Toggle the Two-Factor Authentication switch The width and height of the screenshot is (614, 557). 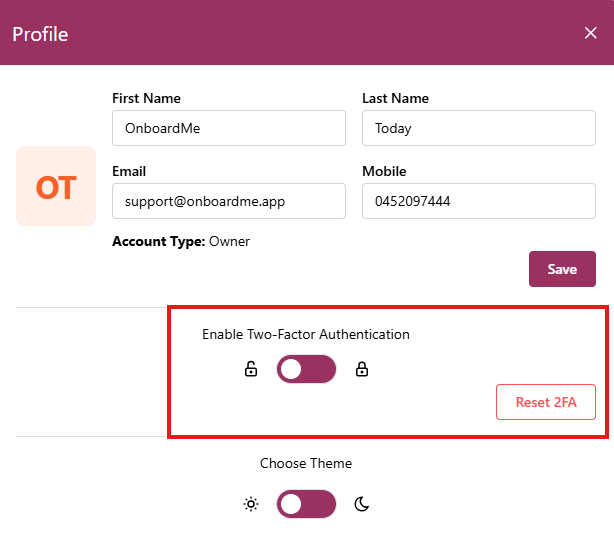pos(306,370)
